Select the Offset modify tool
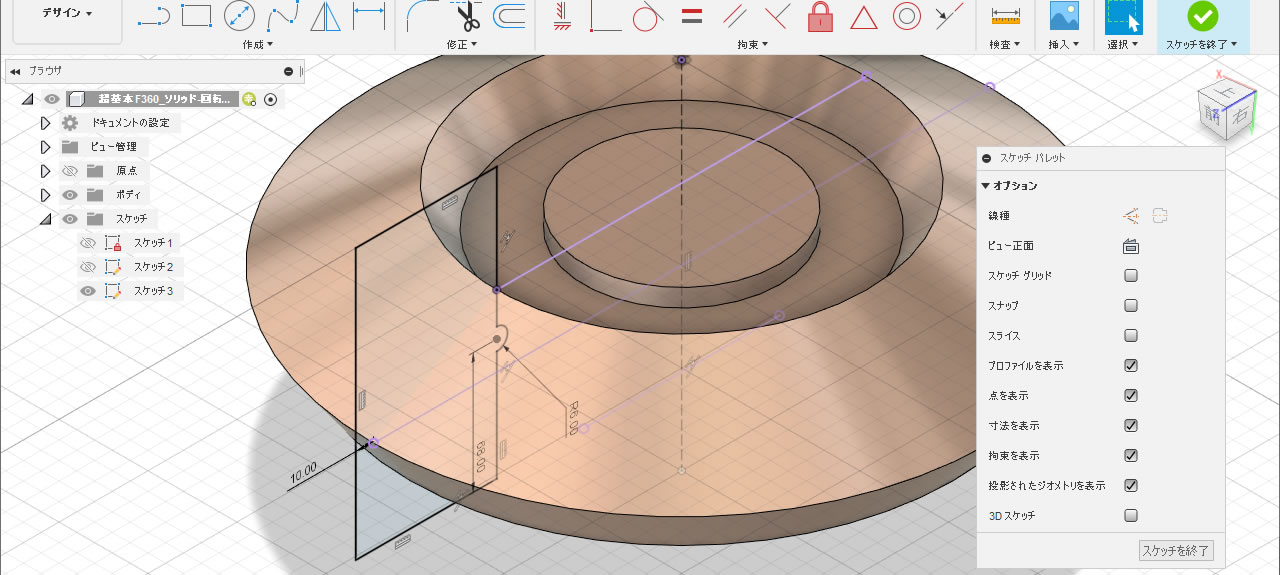 [510, 16]
